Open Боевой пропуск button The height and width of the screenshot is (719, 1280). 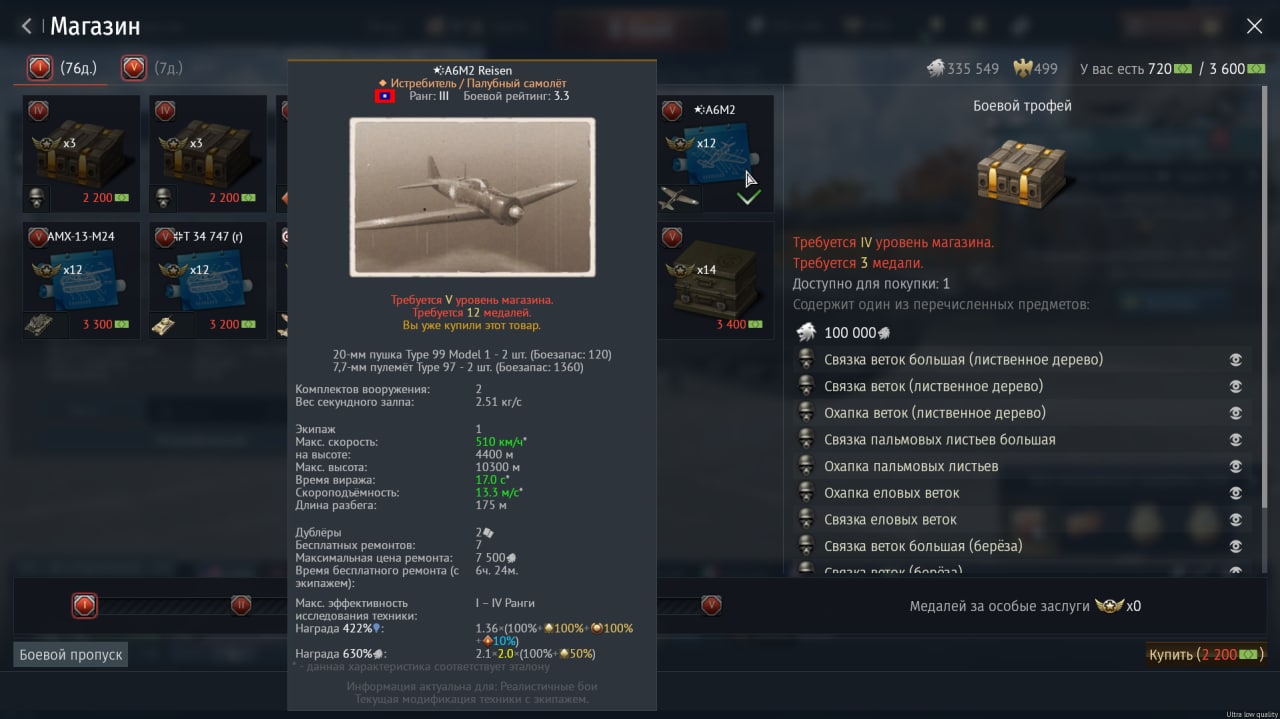coord(71,655)
